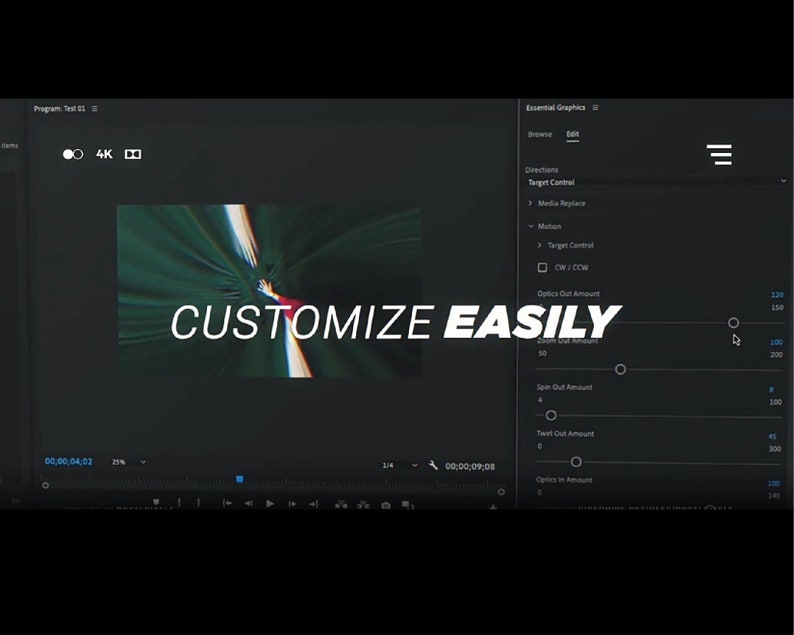Click the Twirl Out Amount value 45
The height and width of the screenshot is (635, 794).
772,436
